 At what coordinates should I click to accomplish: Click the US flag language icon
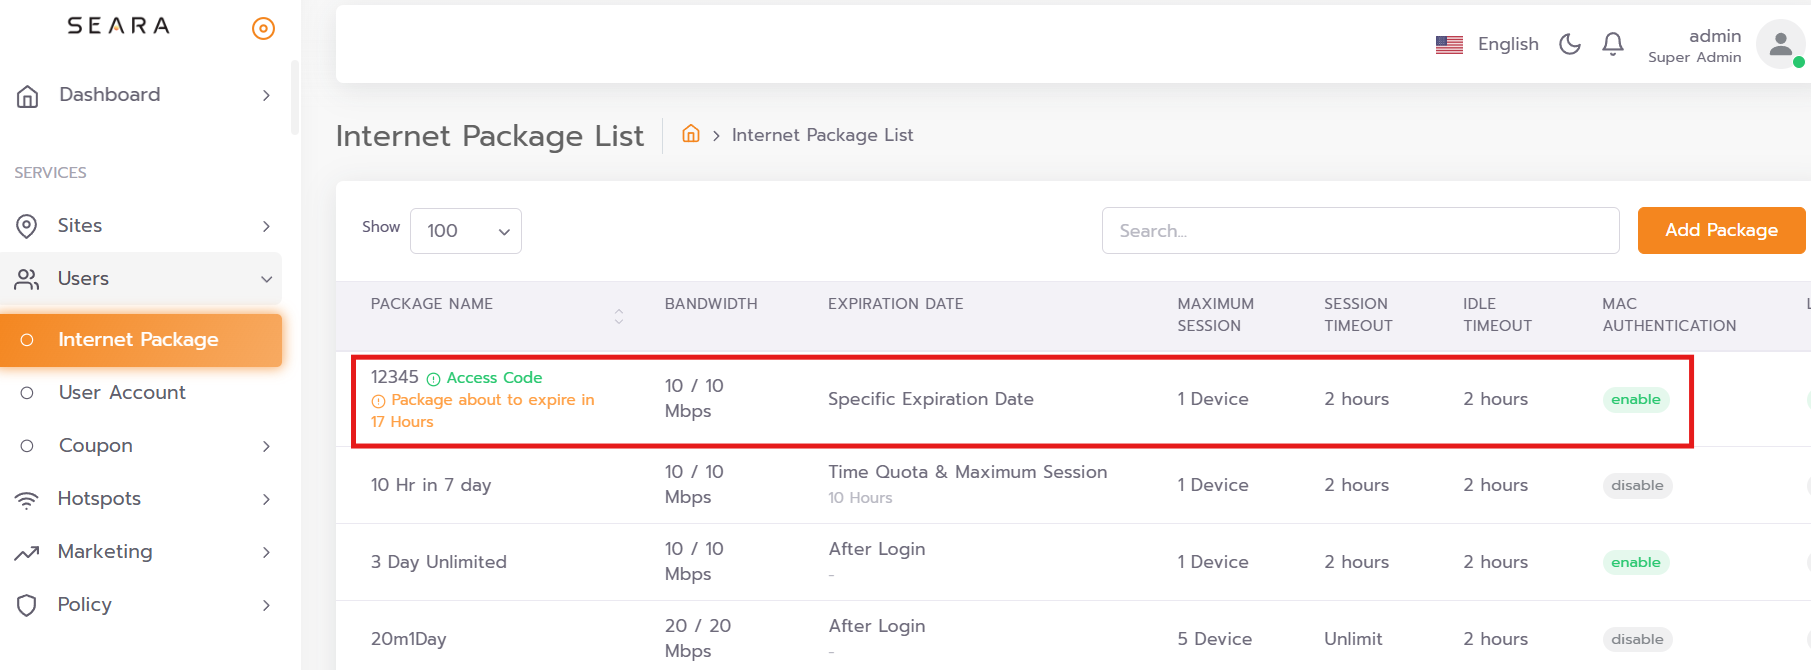click(1449, 44)
